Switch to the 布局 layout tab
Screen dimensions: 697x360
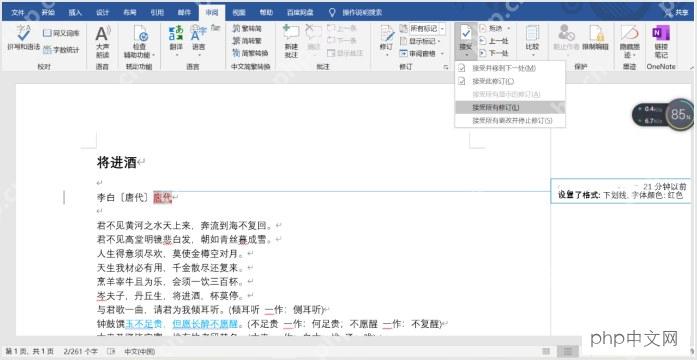pyautogui.click(x=130, y=12)
